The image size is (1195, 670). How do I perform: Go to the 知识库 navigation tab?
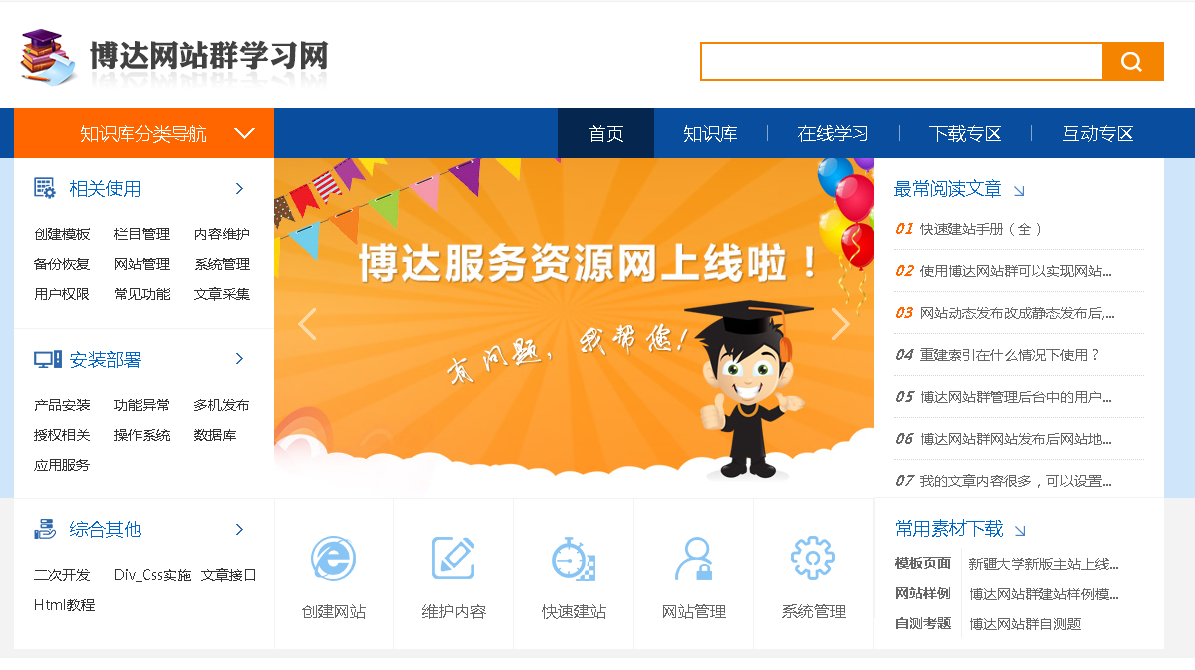(710, 133)
